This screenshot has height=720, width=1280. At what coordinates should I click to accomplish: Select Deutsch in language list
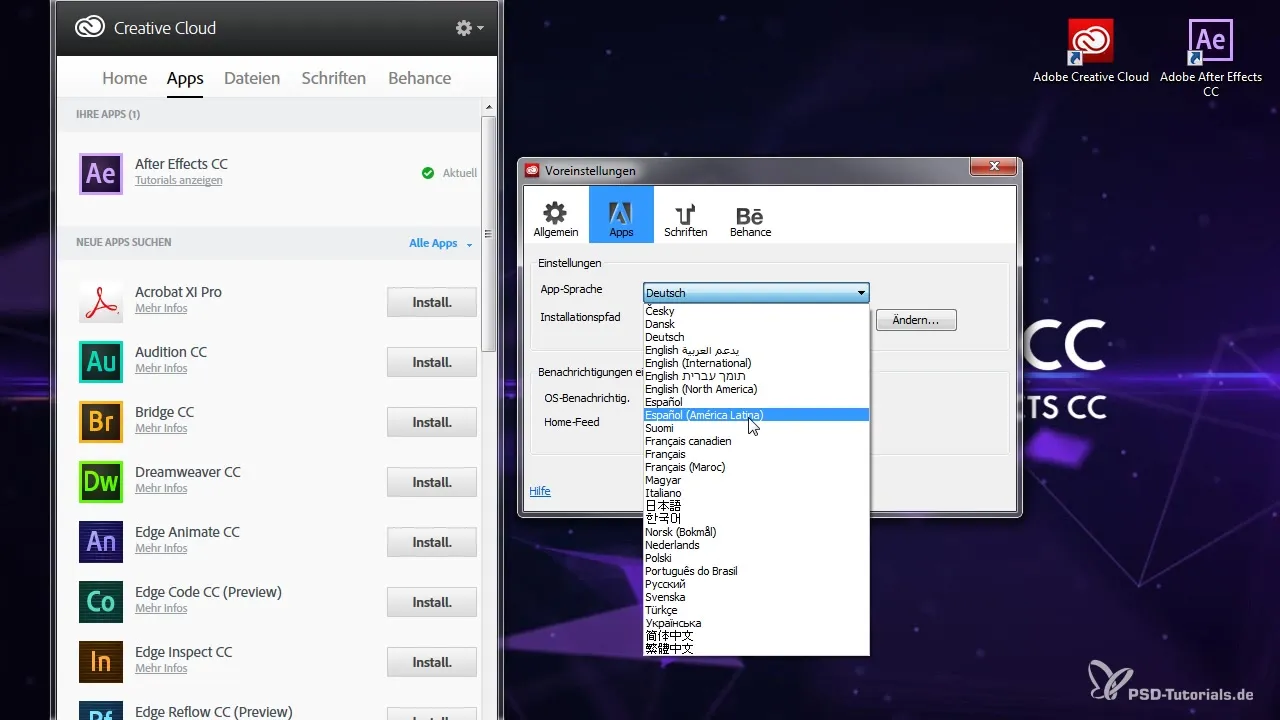pyautogui.click(x=756, y=337)
